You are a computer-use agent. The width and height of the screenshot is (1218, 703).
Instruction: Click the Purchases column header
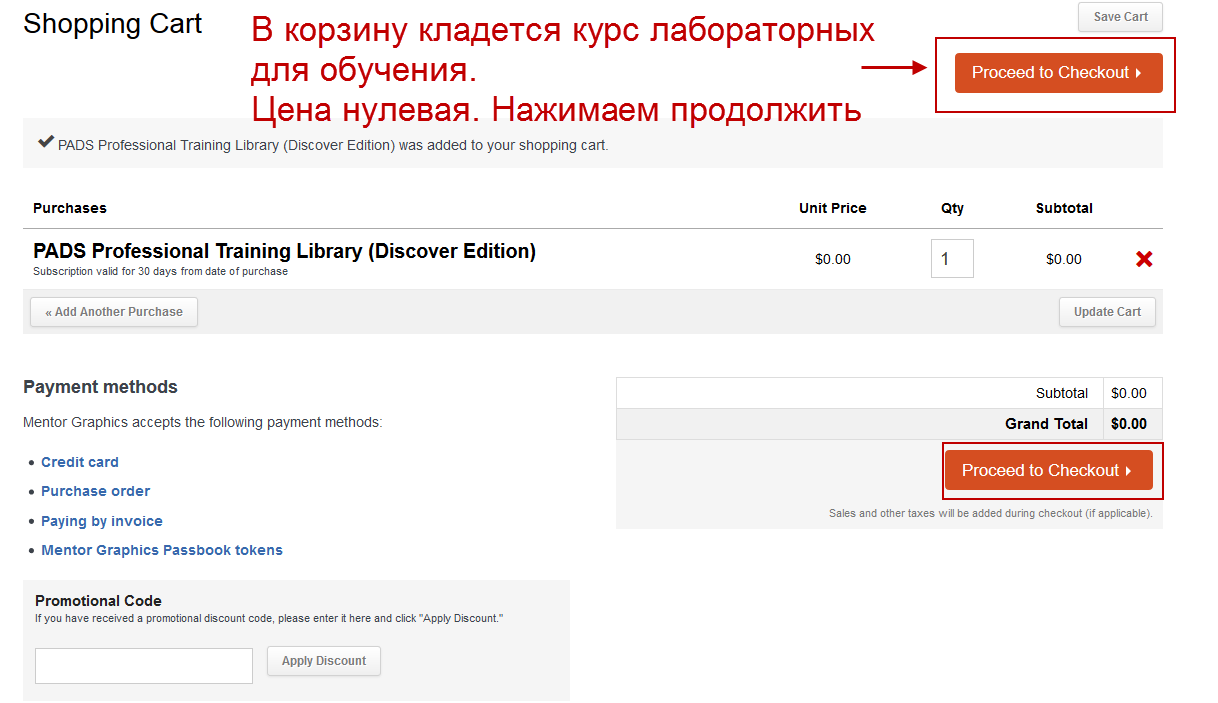pos(70,208)
